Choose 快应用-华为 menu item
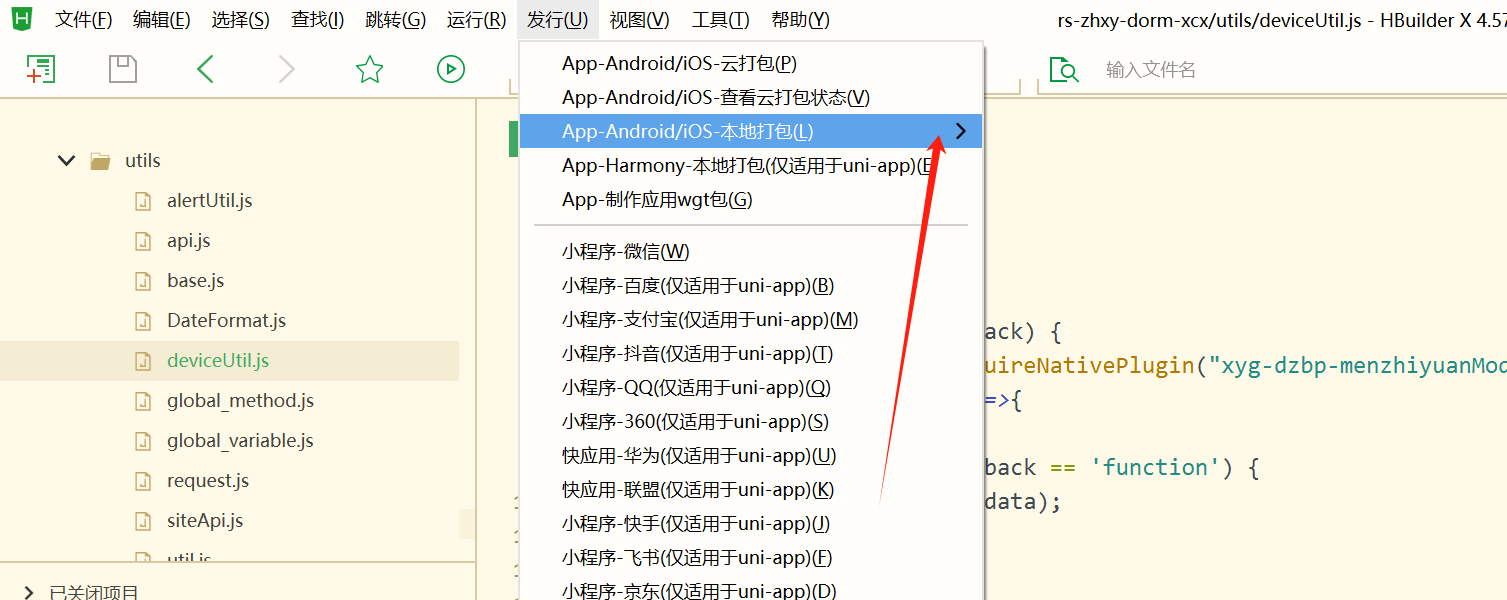Image resolution: width=1507 pixels, height=600 pixels. [751, 456]
